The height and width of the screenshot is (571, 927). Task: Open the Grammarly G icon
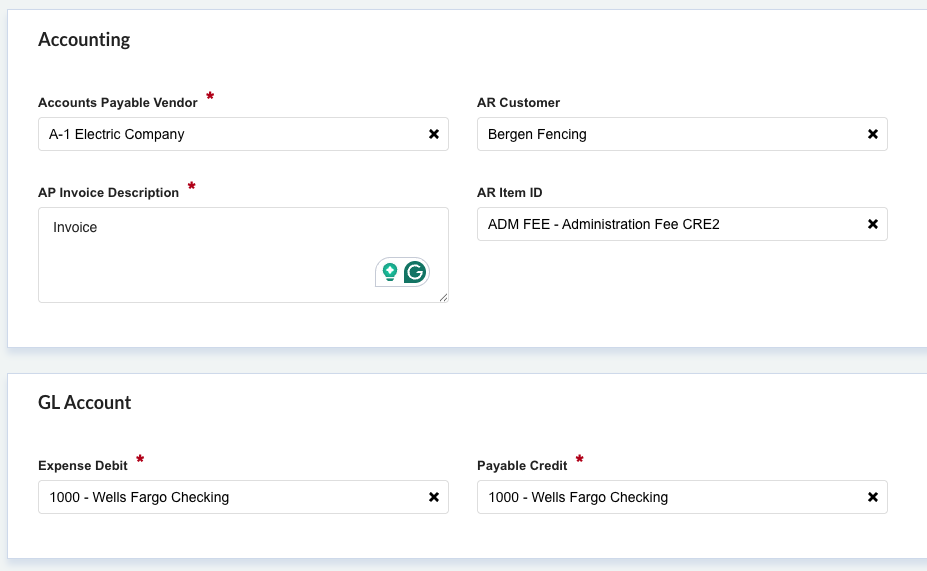(415, 272)
